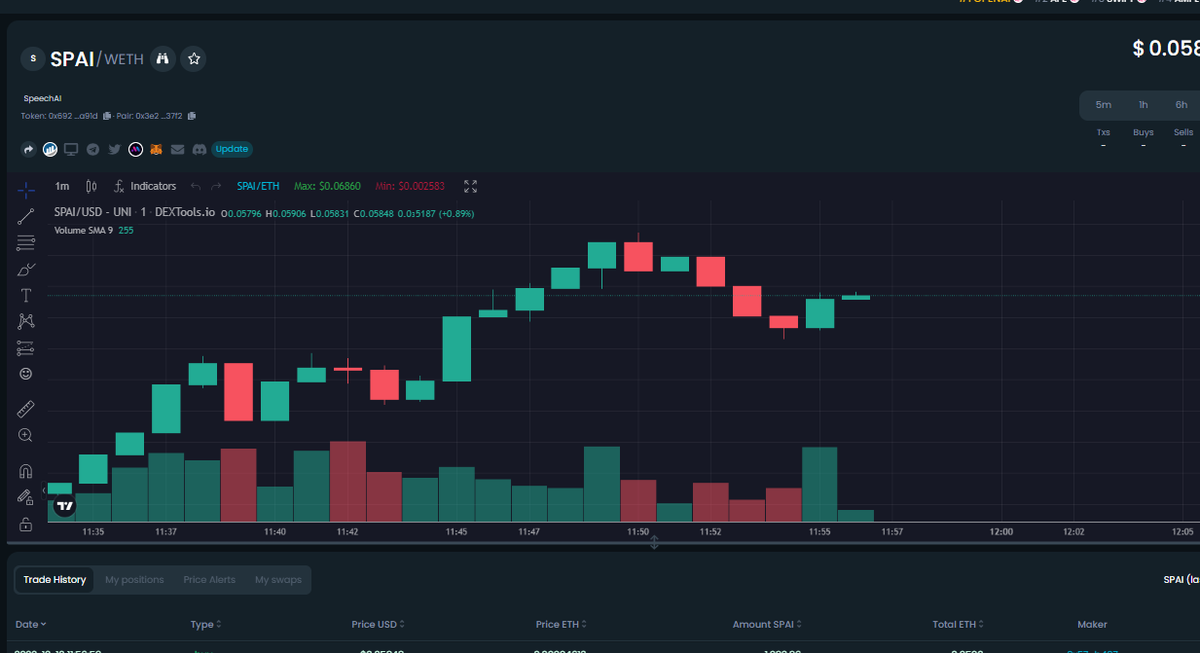Click the chart resize handle arrows
The height and width of the screenshot is (653, 1200).
click(x=654, y=542)
